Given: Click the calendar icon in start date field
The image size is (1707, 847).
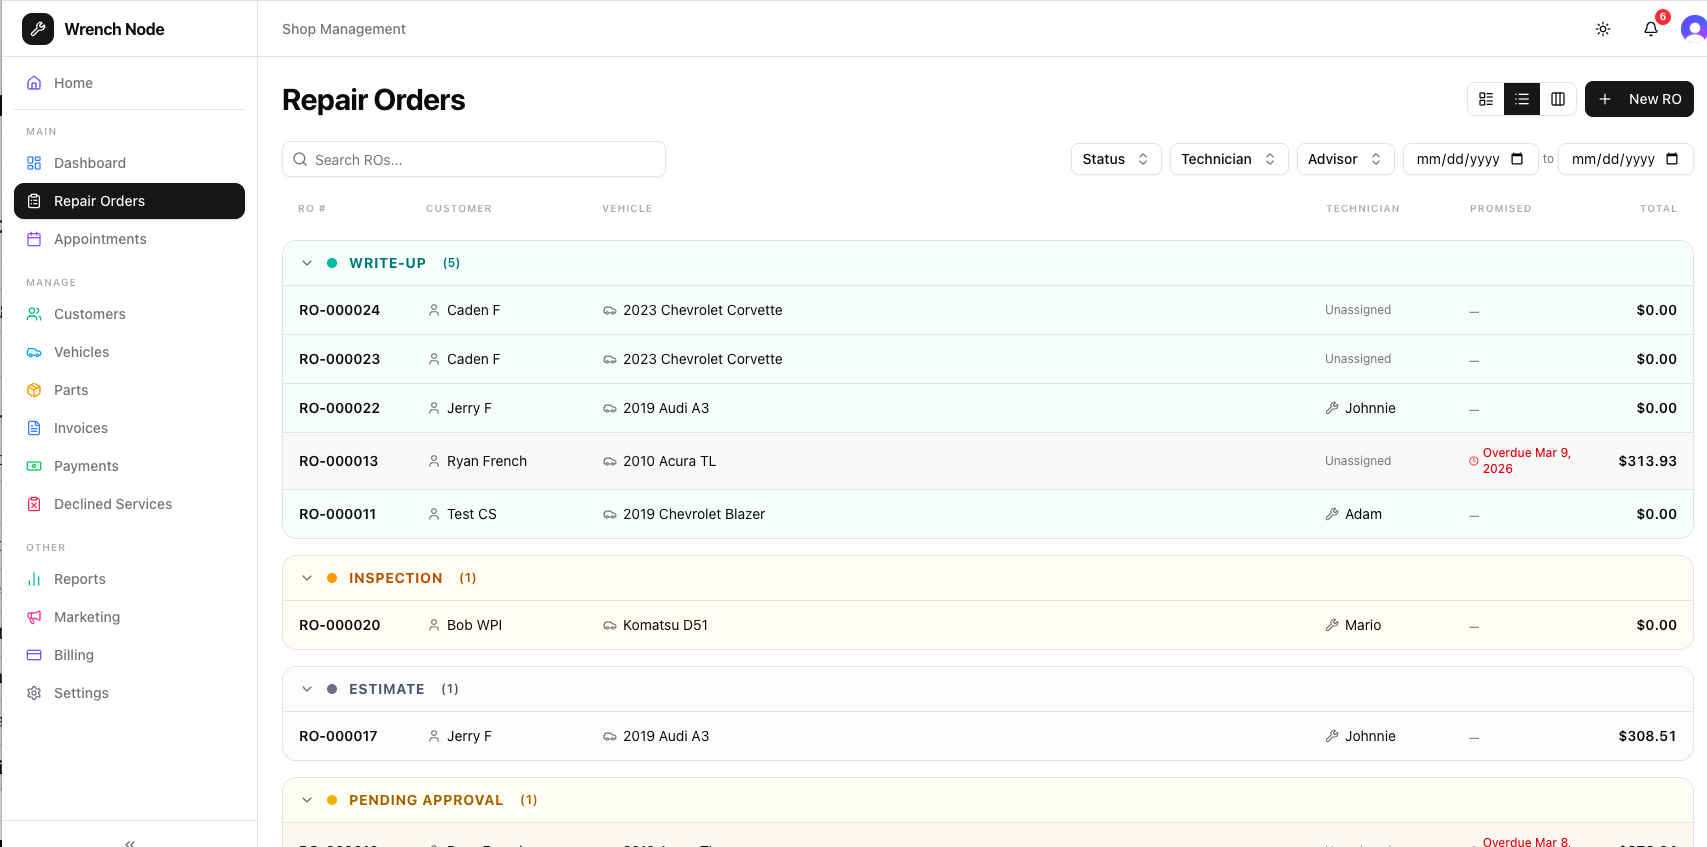Looking at the screenshot, I should click(1517, 159).
